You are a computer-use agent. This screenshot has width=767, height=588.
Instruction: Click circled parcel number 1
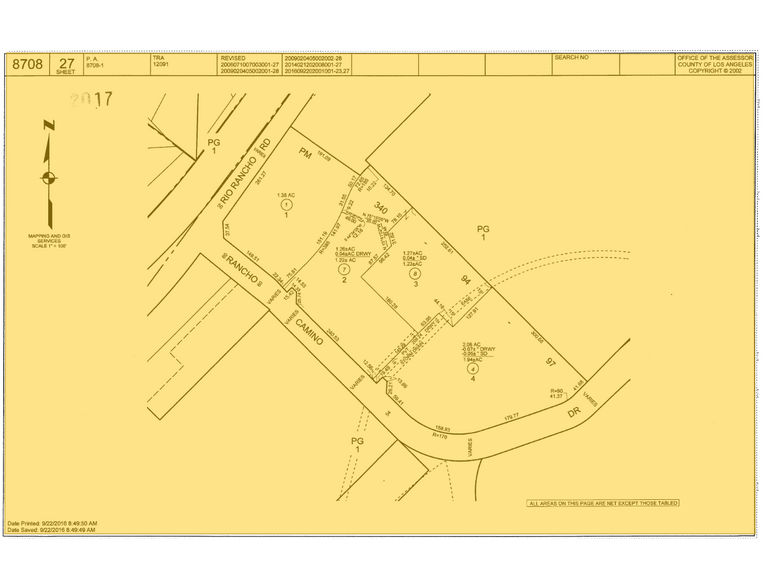(286, 204)
